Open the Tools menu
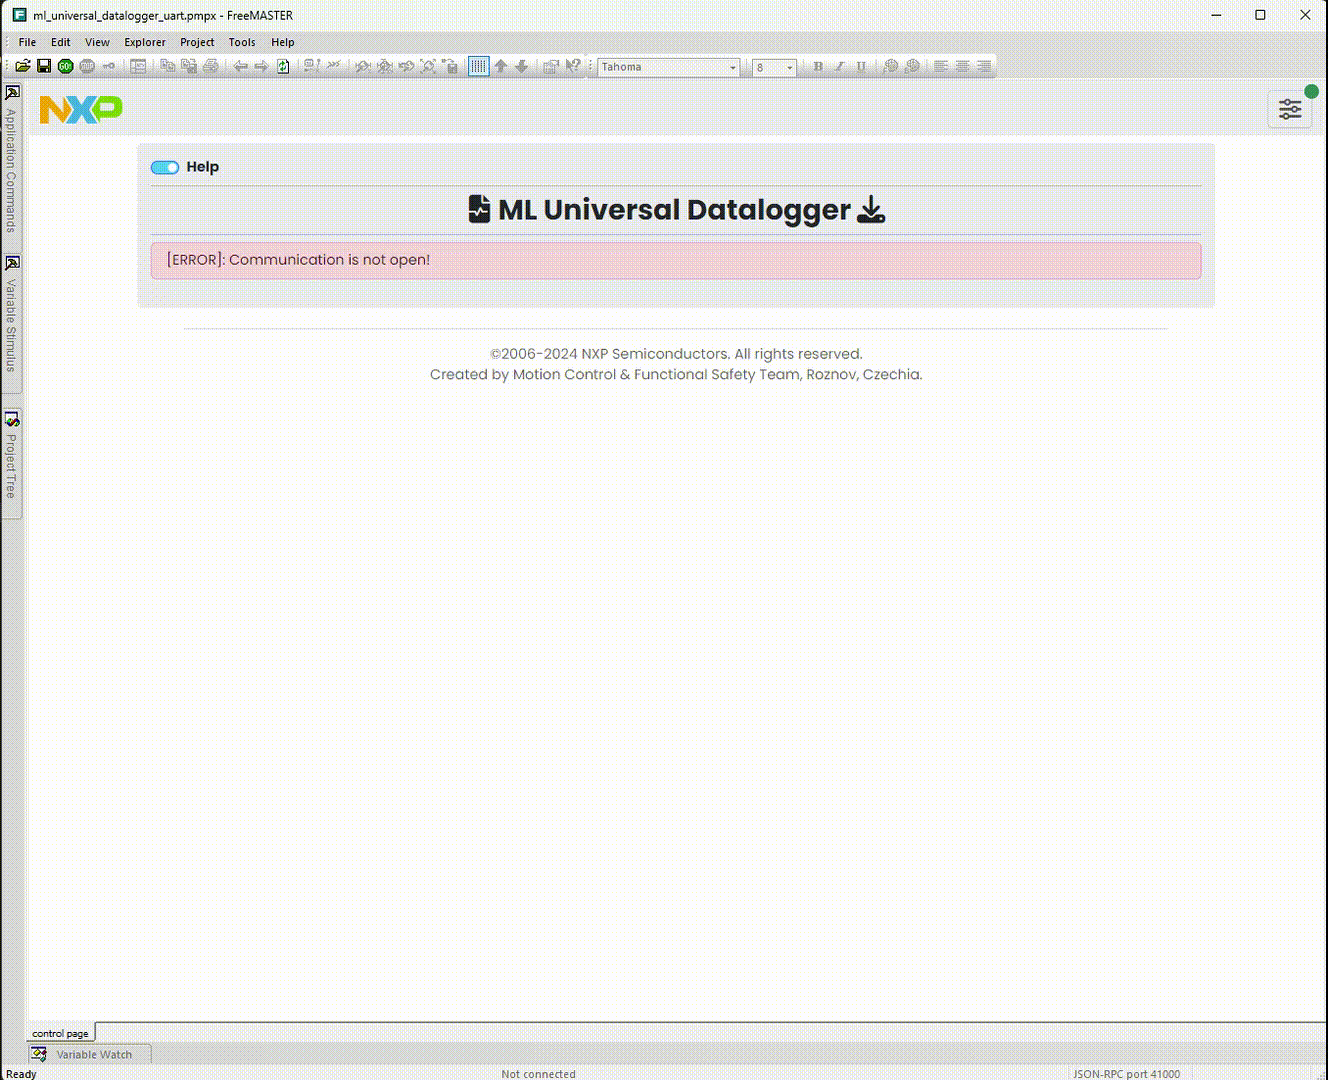 (x=242, y=42)
